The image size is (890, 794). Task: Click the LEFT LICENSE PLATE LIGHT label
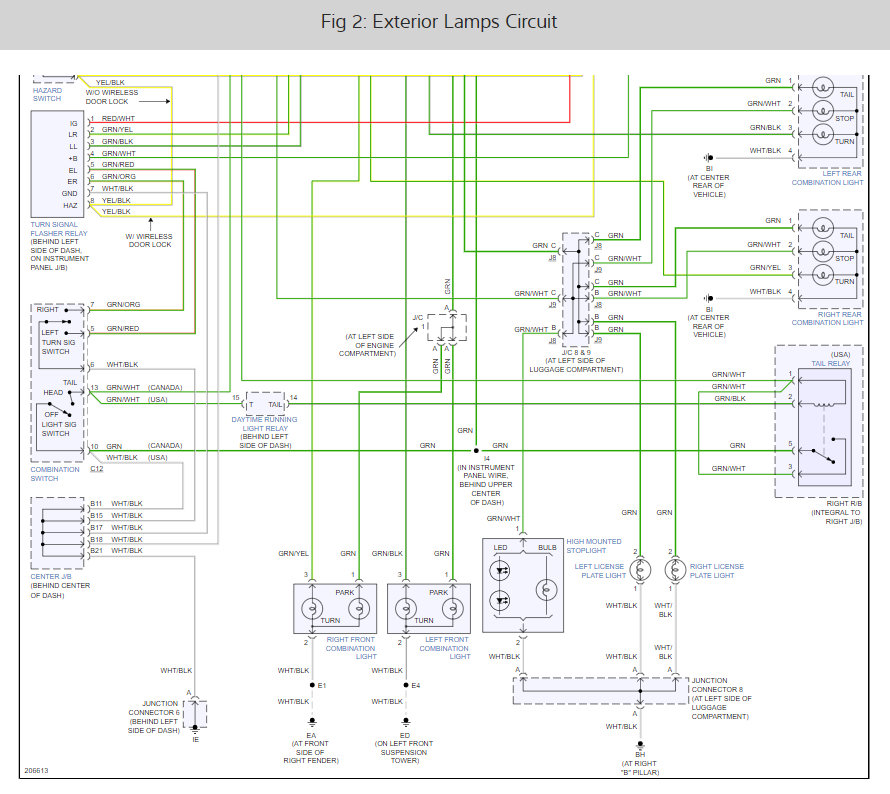[599, 571]
